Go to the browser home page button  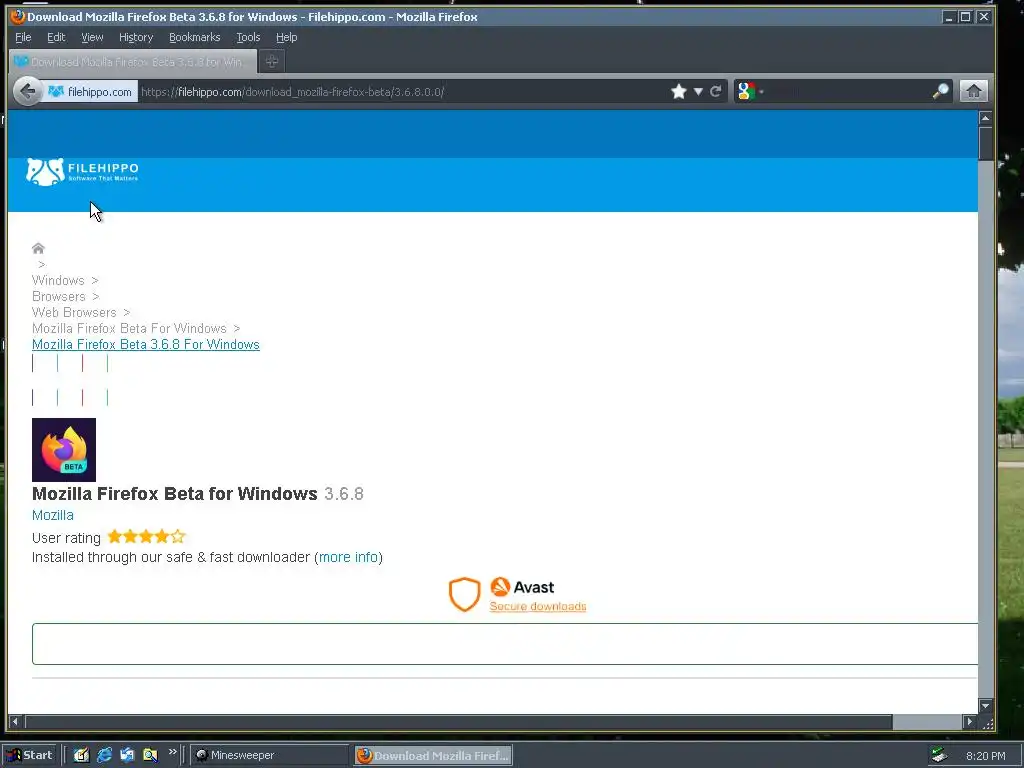[x=973, y=91]
